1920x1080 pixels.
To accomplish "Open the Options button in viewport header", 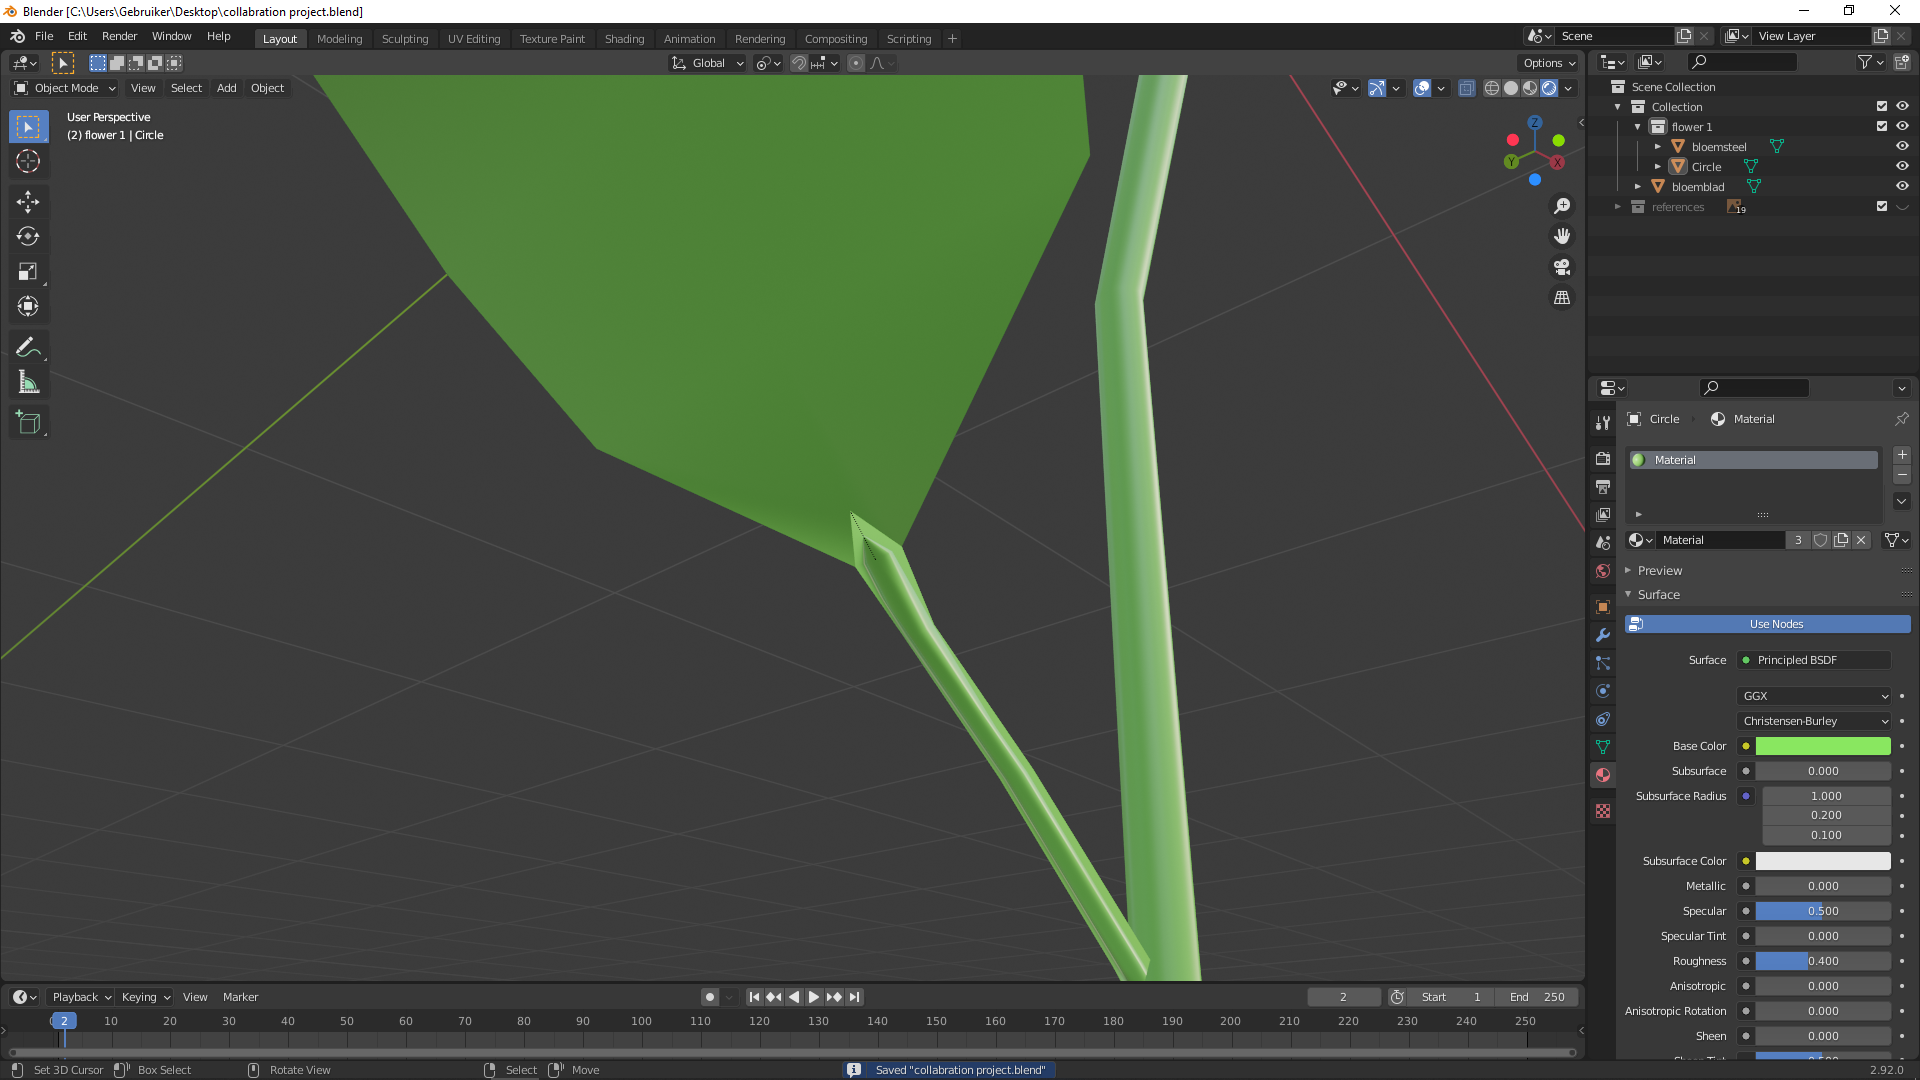I will click(x=1549, y=63).
